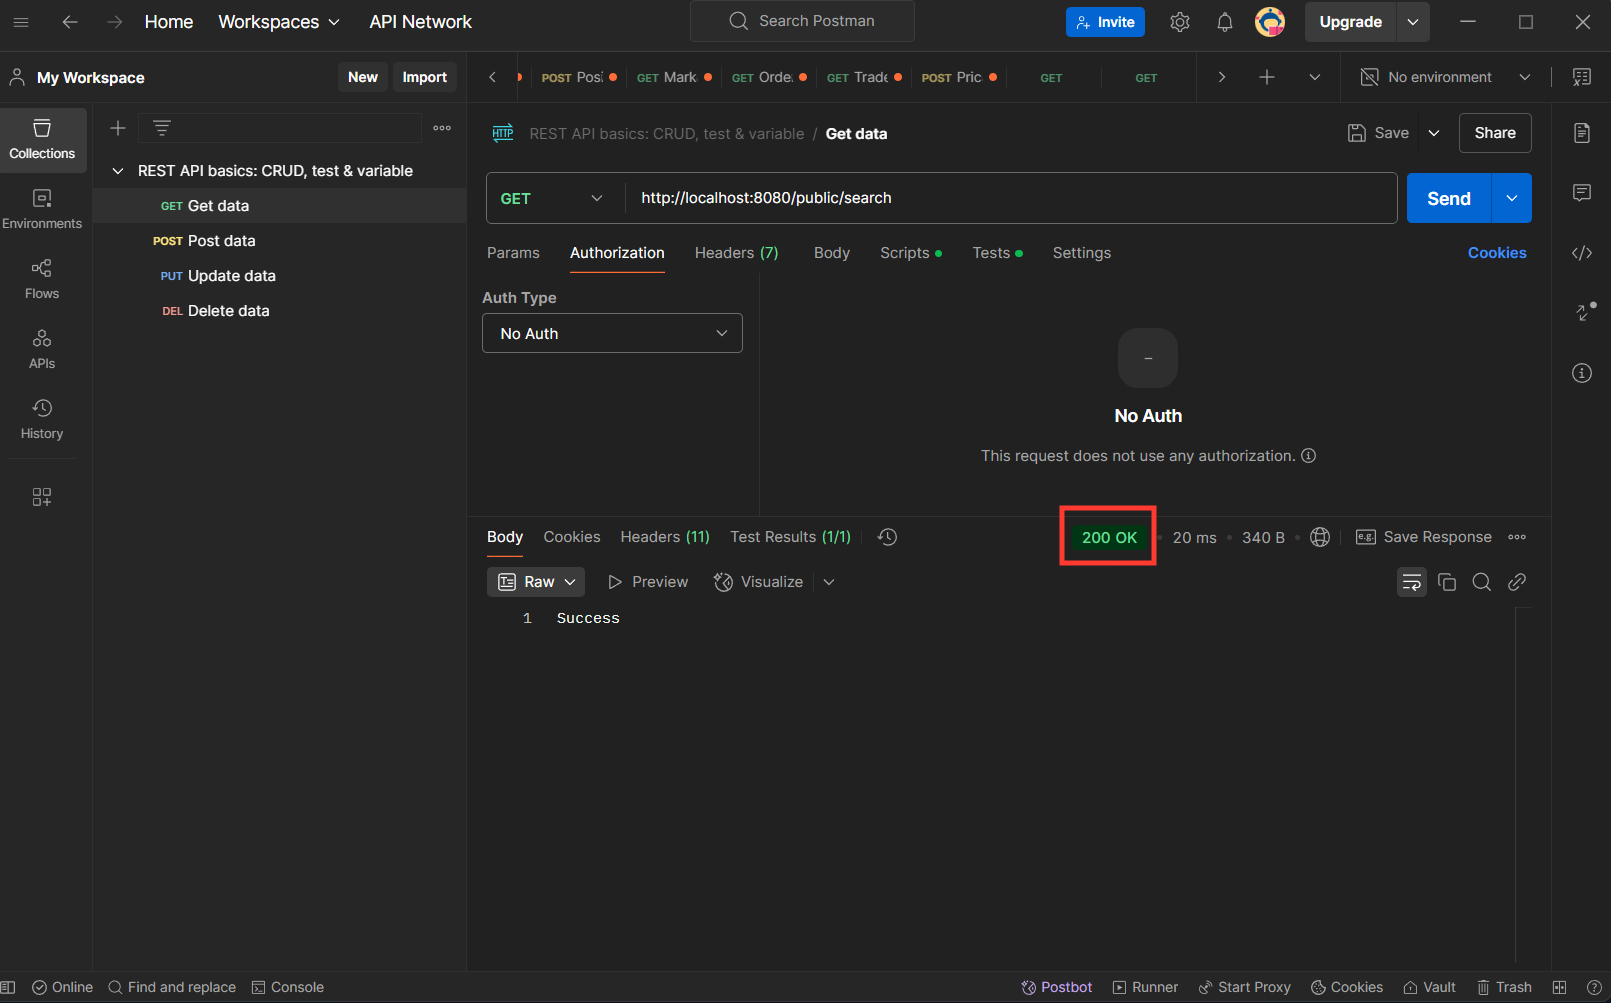Open the configure sidebar grid icon

42,497
